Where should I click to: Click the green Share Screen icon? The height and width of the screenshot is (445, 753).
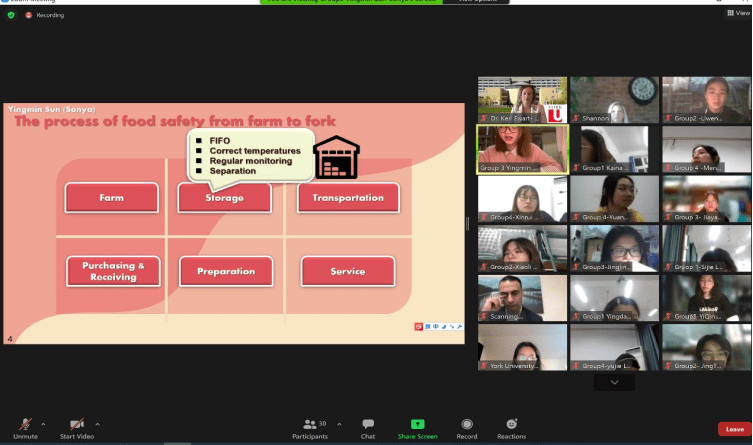417,424
